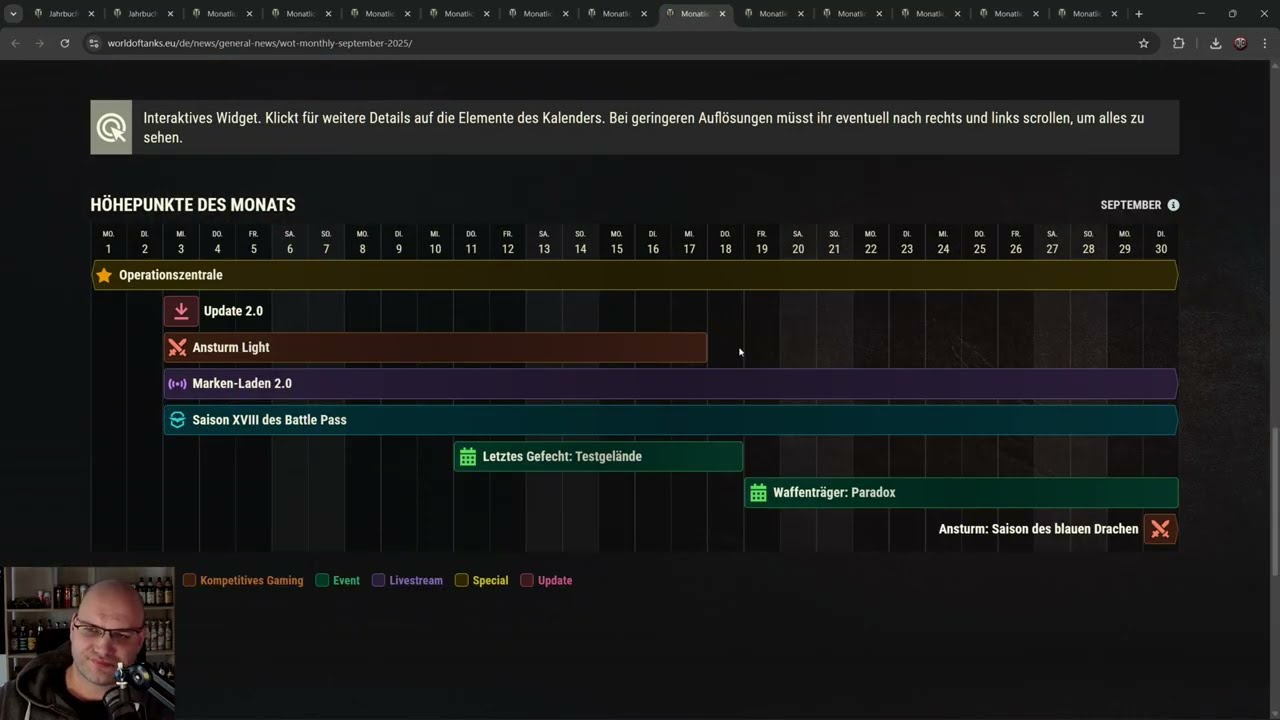Image resolution: width=1280 pixels, height=720 pixels.
Task: Select day 'MO. 15' in calendar header
Action: pyautogui.click(x=617, y=242)
